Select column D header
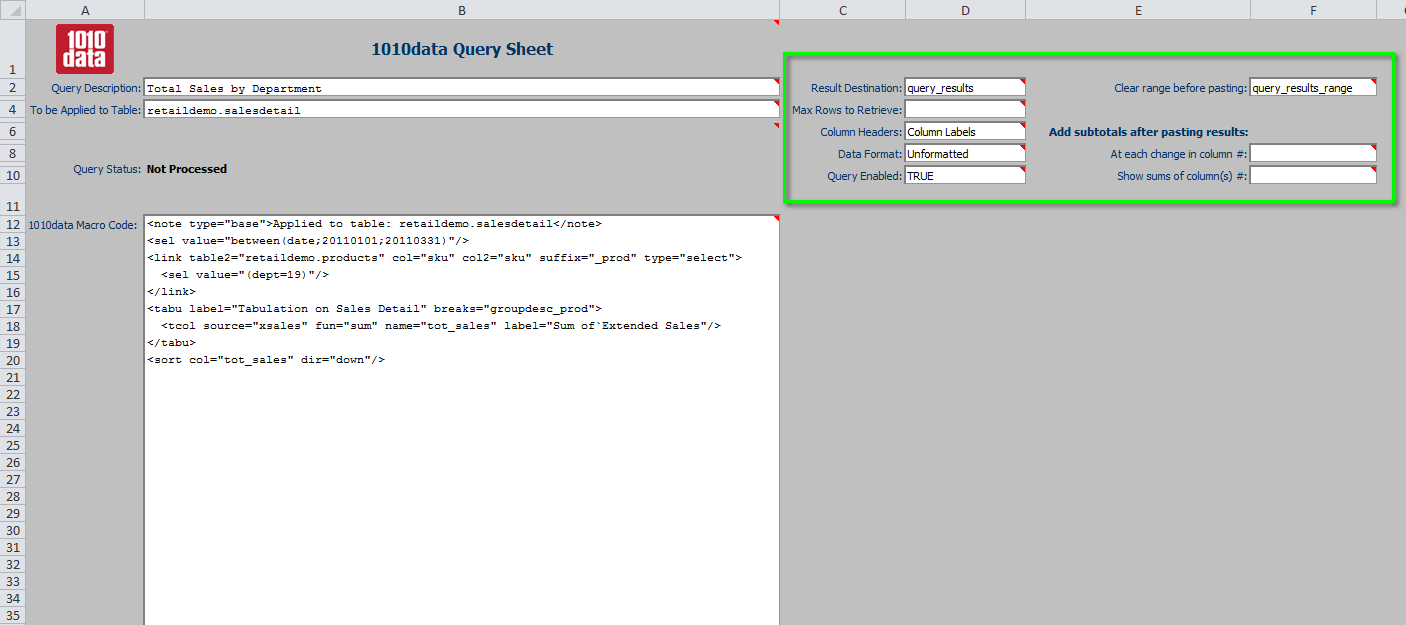 (x=965, y=10)
